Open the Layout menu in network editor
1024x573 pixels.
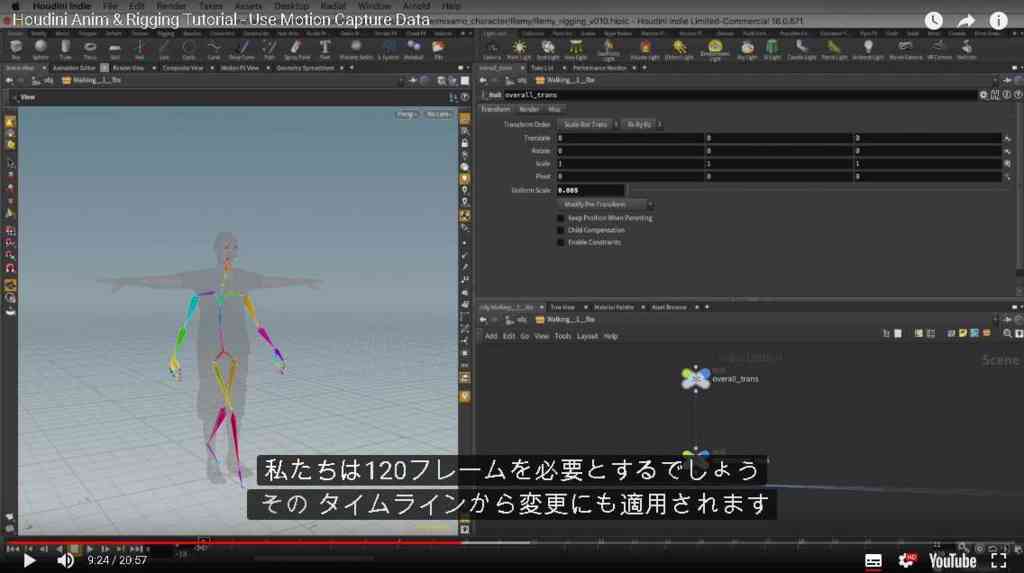587,336
